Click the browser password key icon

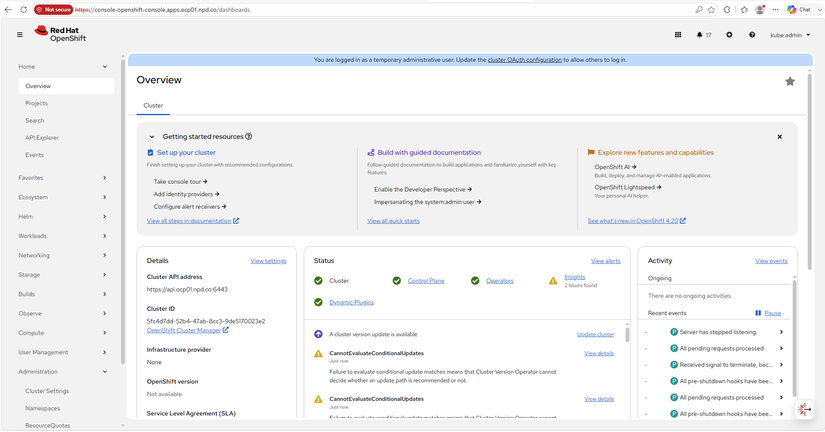coord(699,9)
